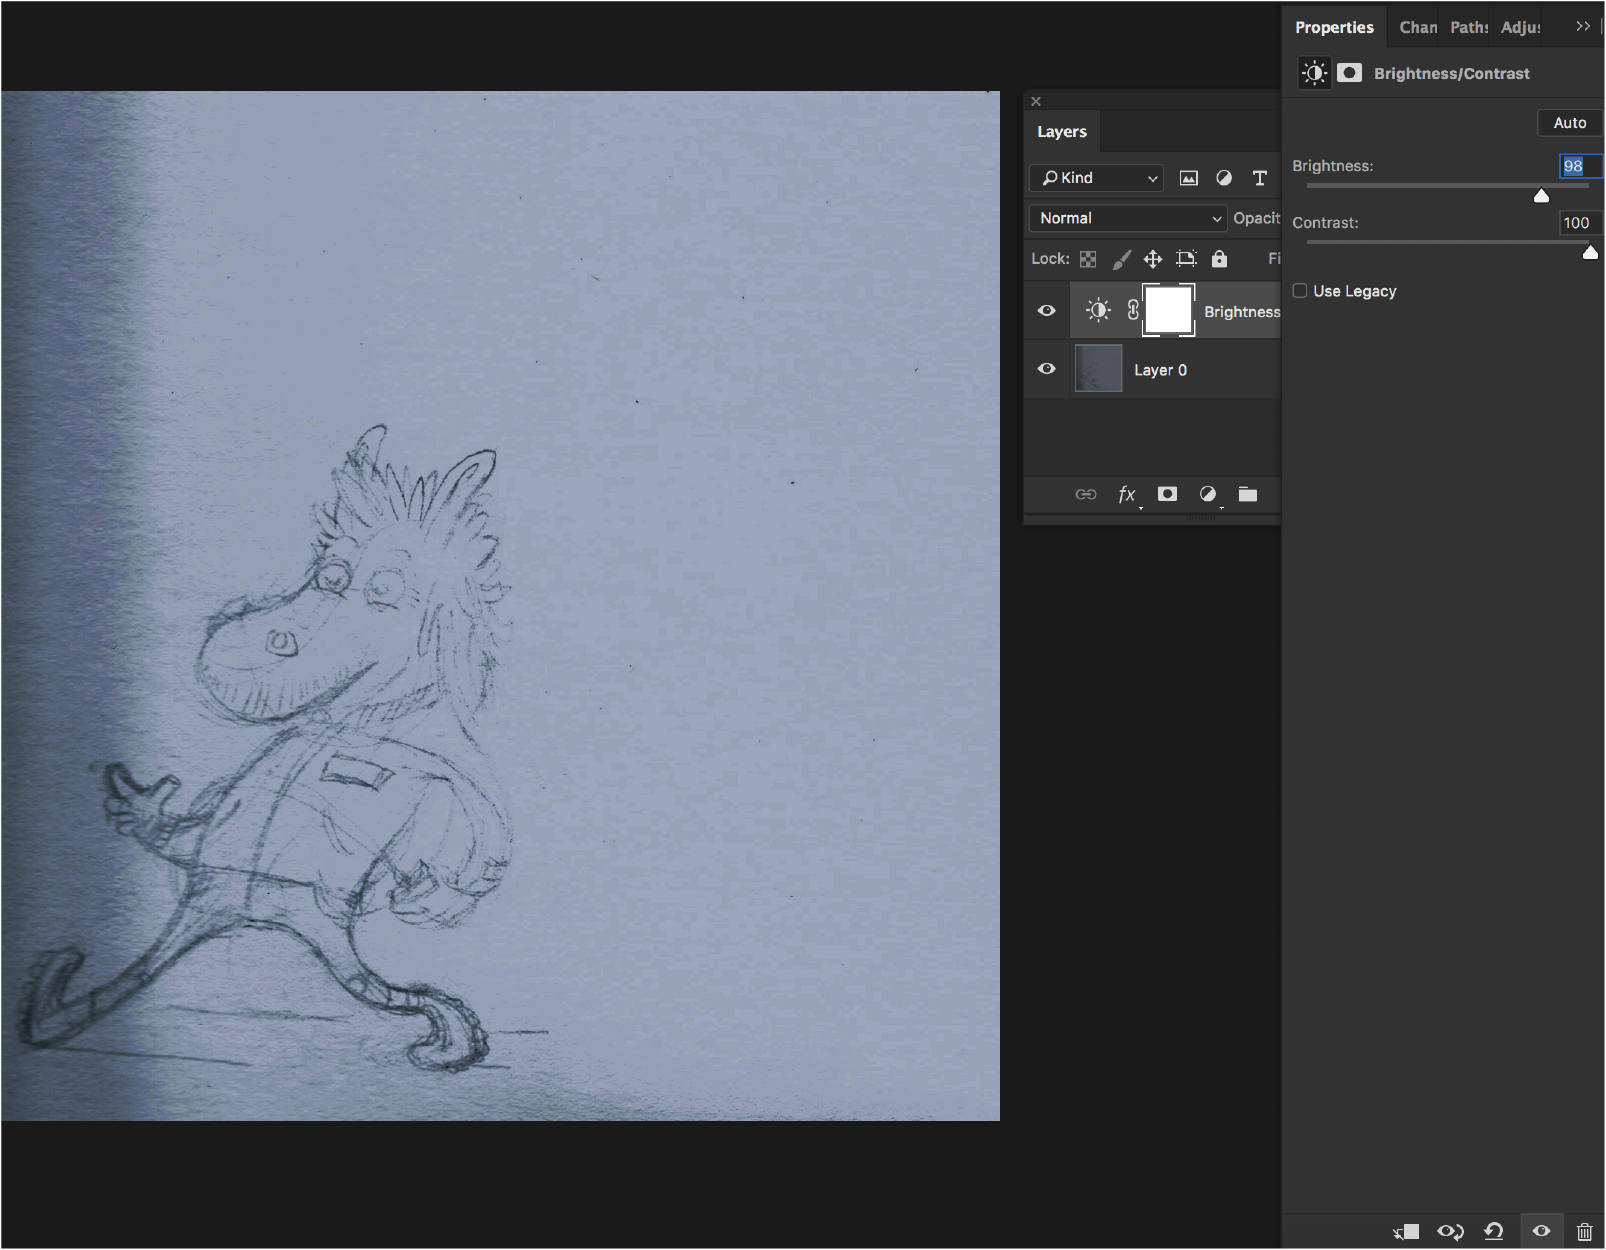View previous state icon in Properties
1606x1250 pixels.
[x=1450, y=1232]
